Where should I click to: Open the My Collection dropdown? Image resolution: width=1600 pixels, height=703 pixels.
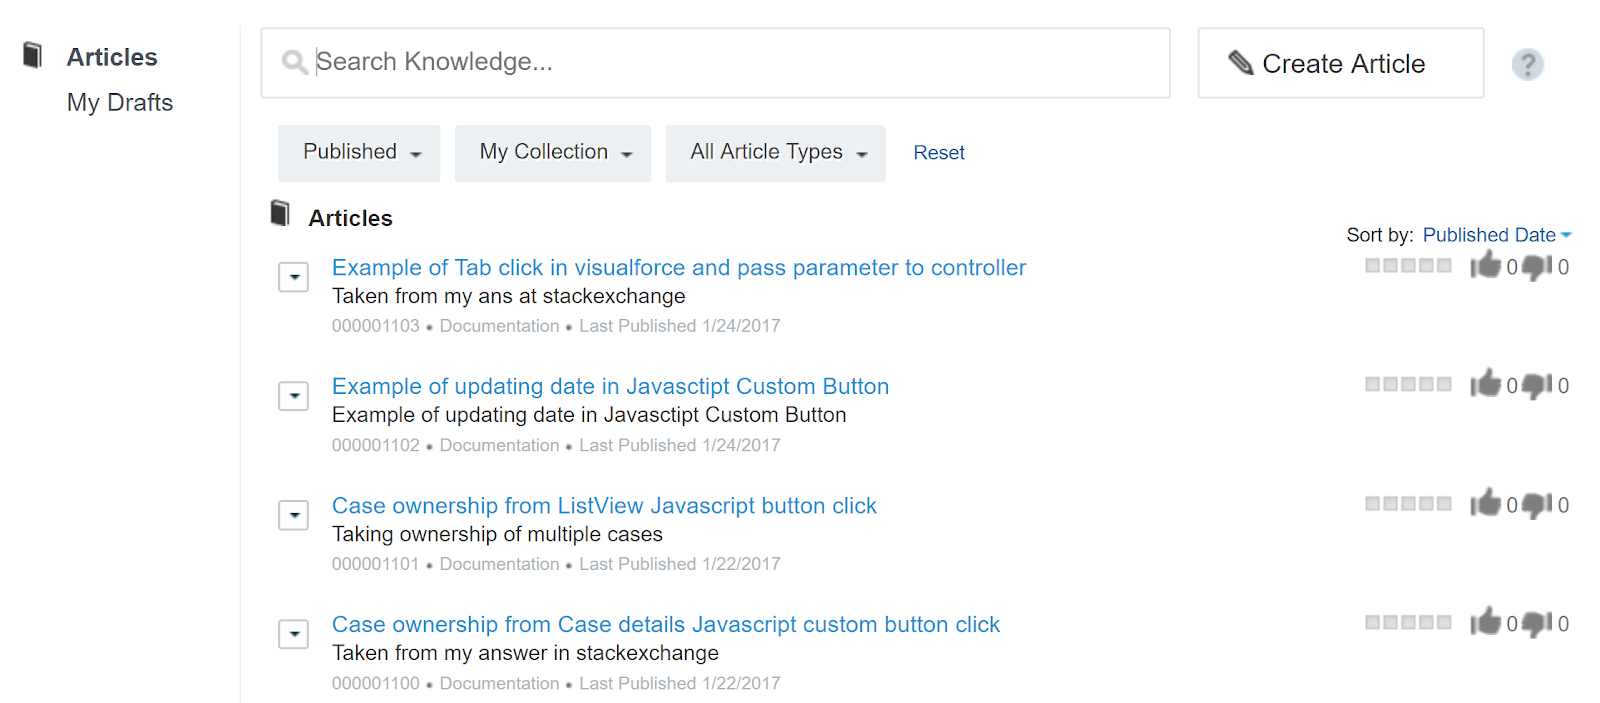pyautogui.click(x=553, y=153)
